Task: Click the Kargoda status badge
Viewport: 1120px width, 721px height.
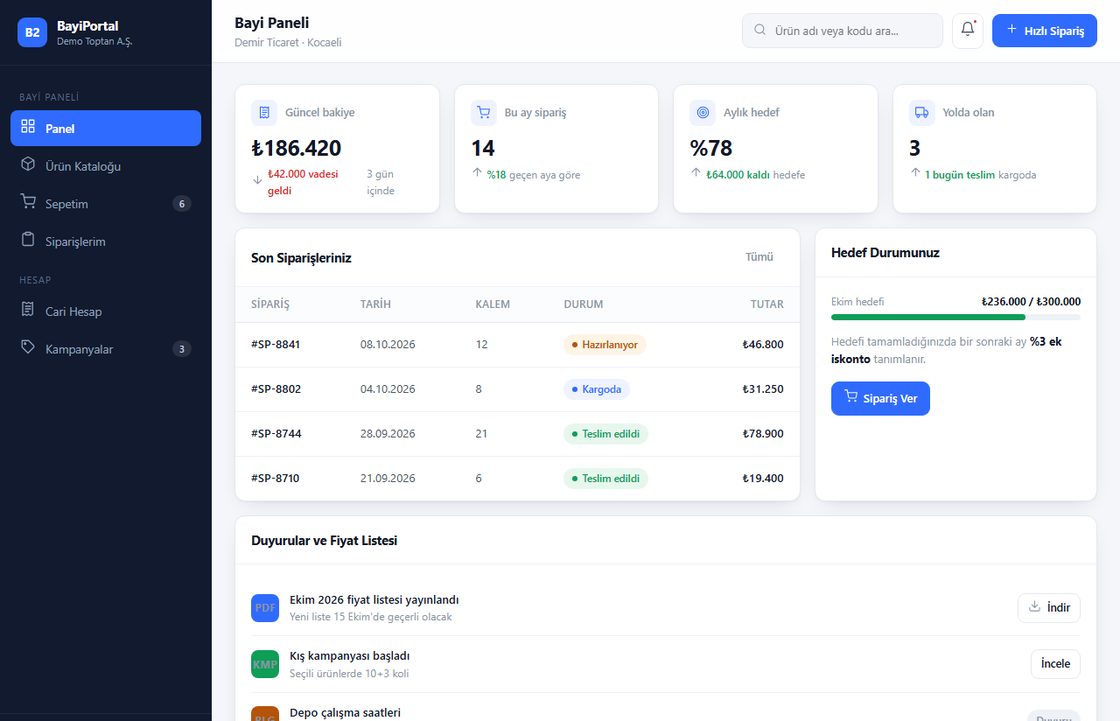Action: tap(596, 389)
